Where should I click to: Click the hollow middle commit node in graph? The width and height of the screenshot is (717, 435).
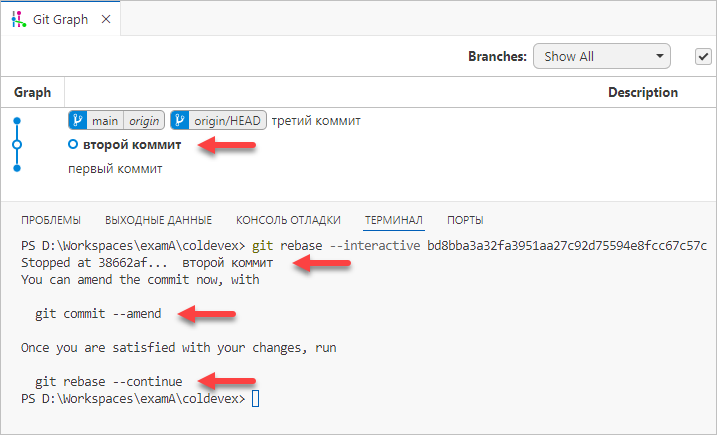16,145
